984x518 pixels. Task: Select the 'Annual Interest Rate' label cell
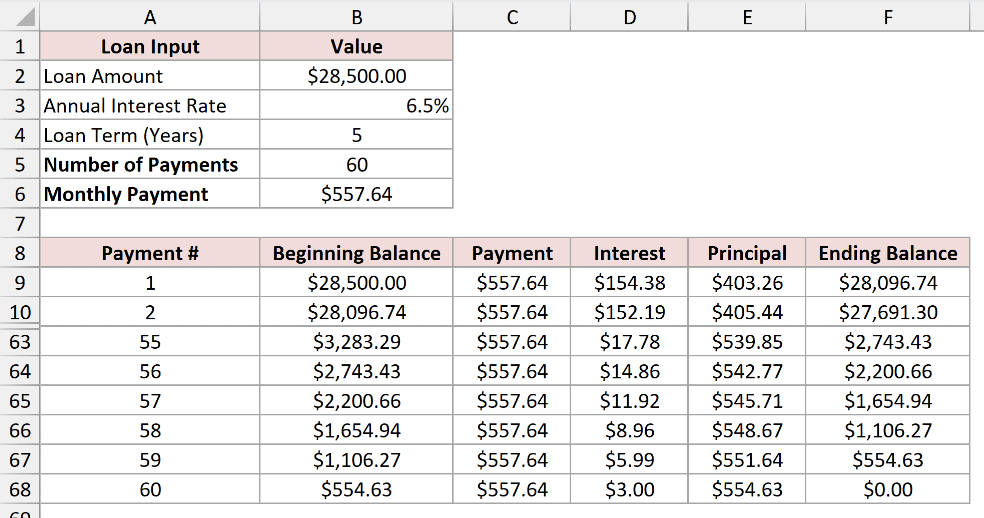[150, 105]
